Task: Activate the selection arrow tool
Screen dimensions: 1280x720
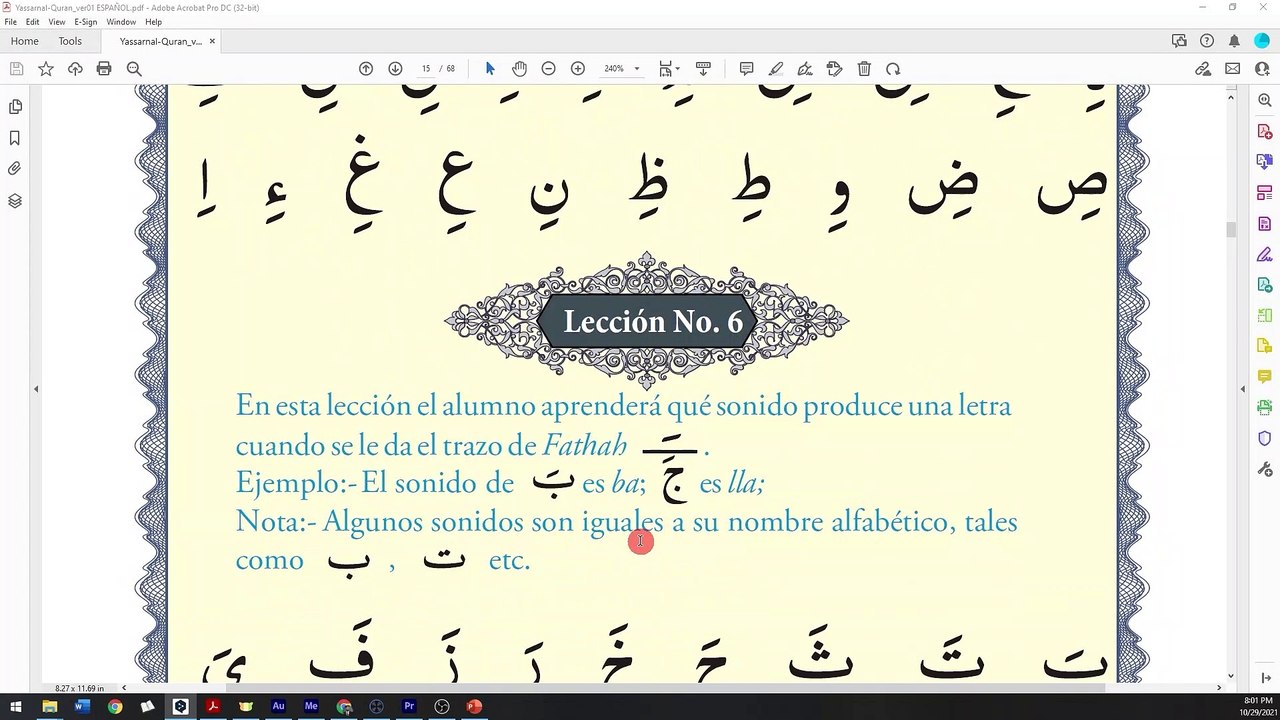Action: point(490,69)
